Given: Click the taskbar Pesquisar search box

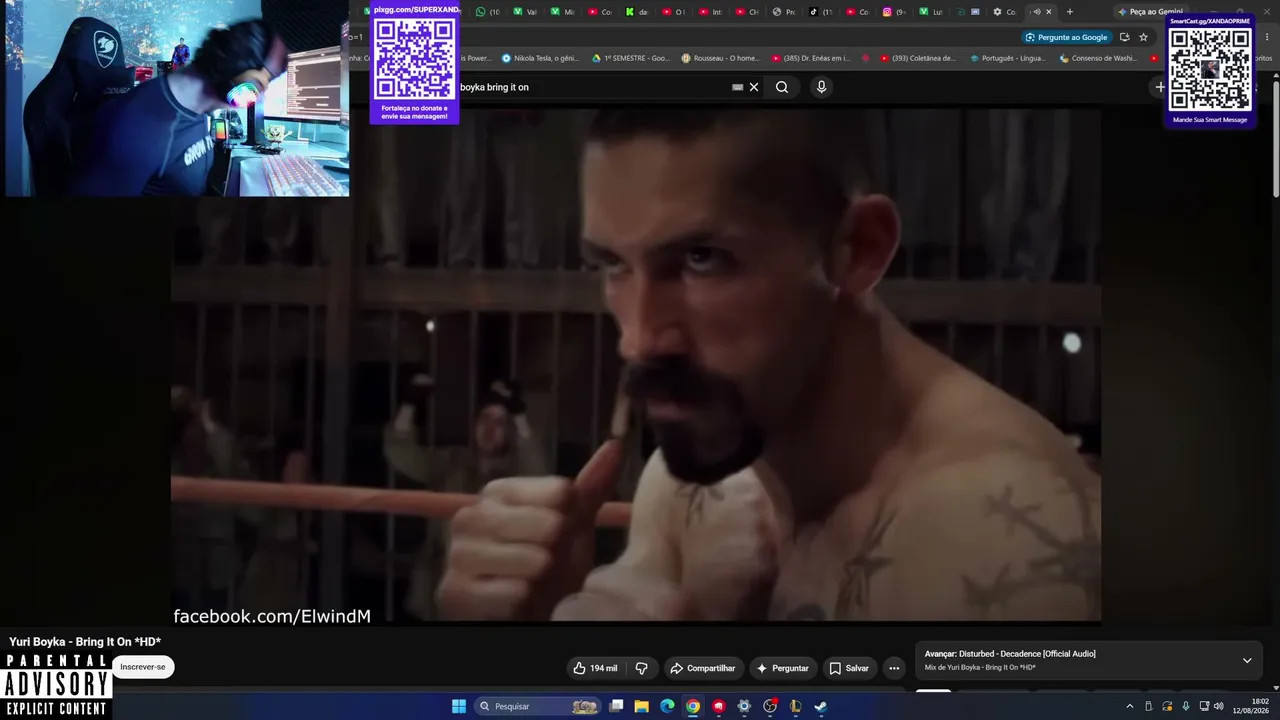Looking at the screenshot, I should click(x=537, y=706).
